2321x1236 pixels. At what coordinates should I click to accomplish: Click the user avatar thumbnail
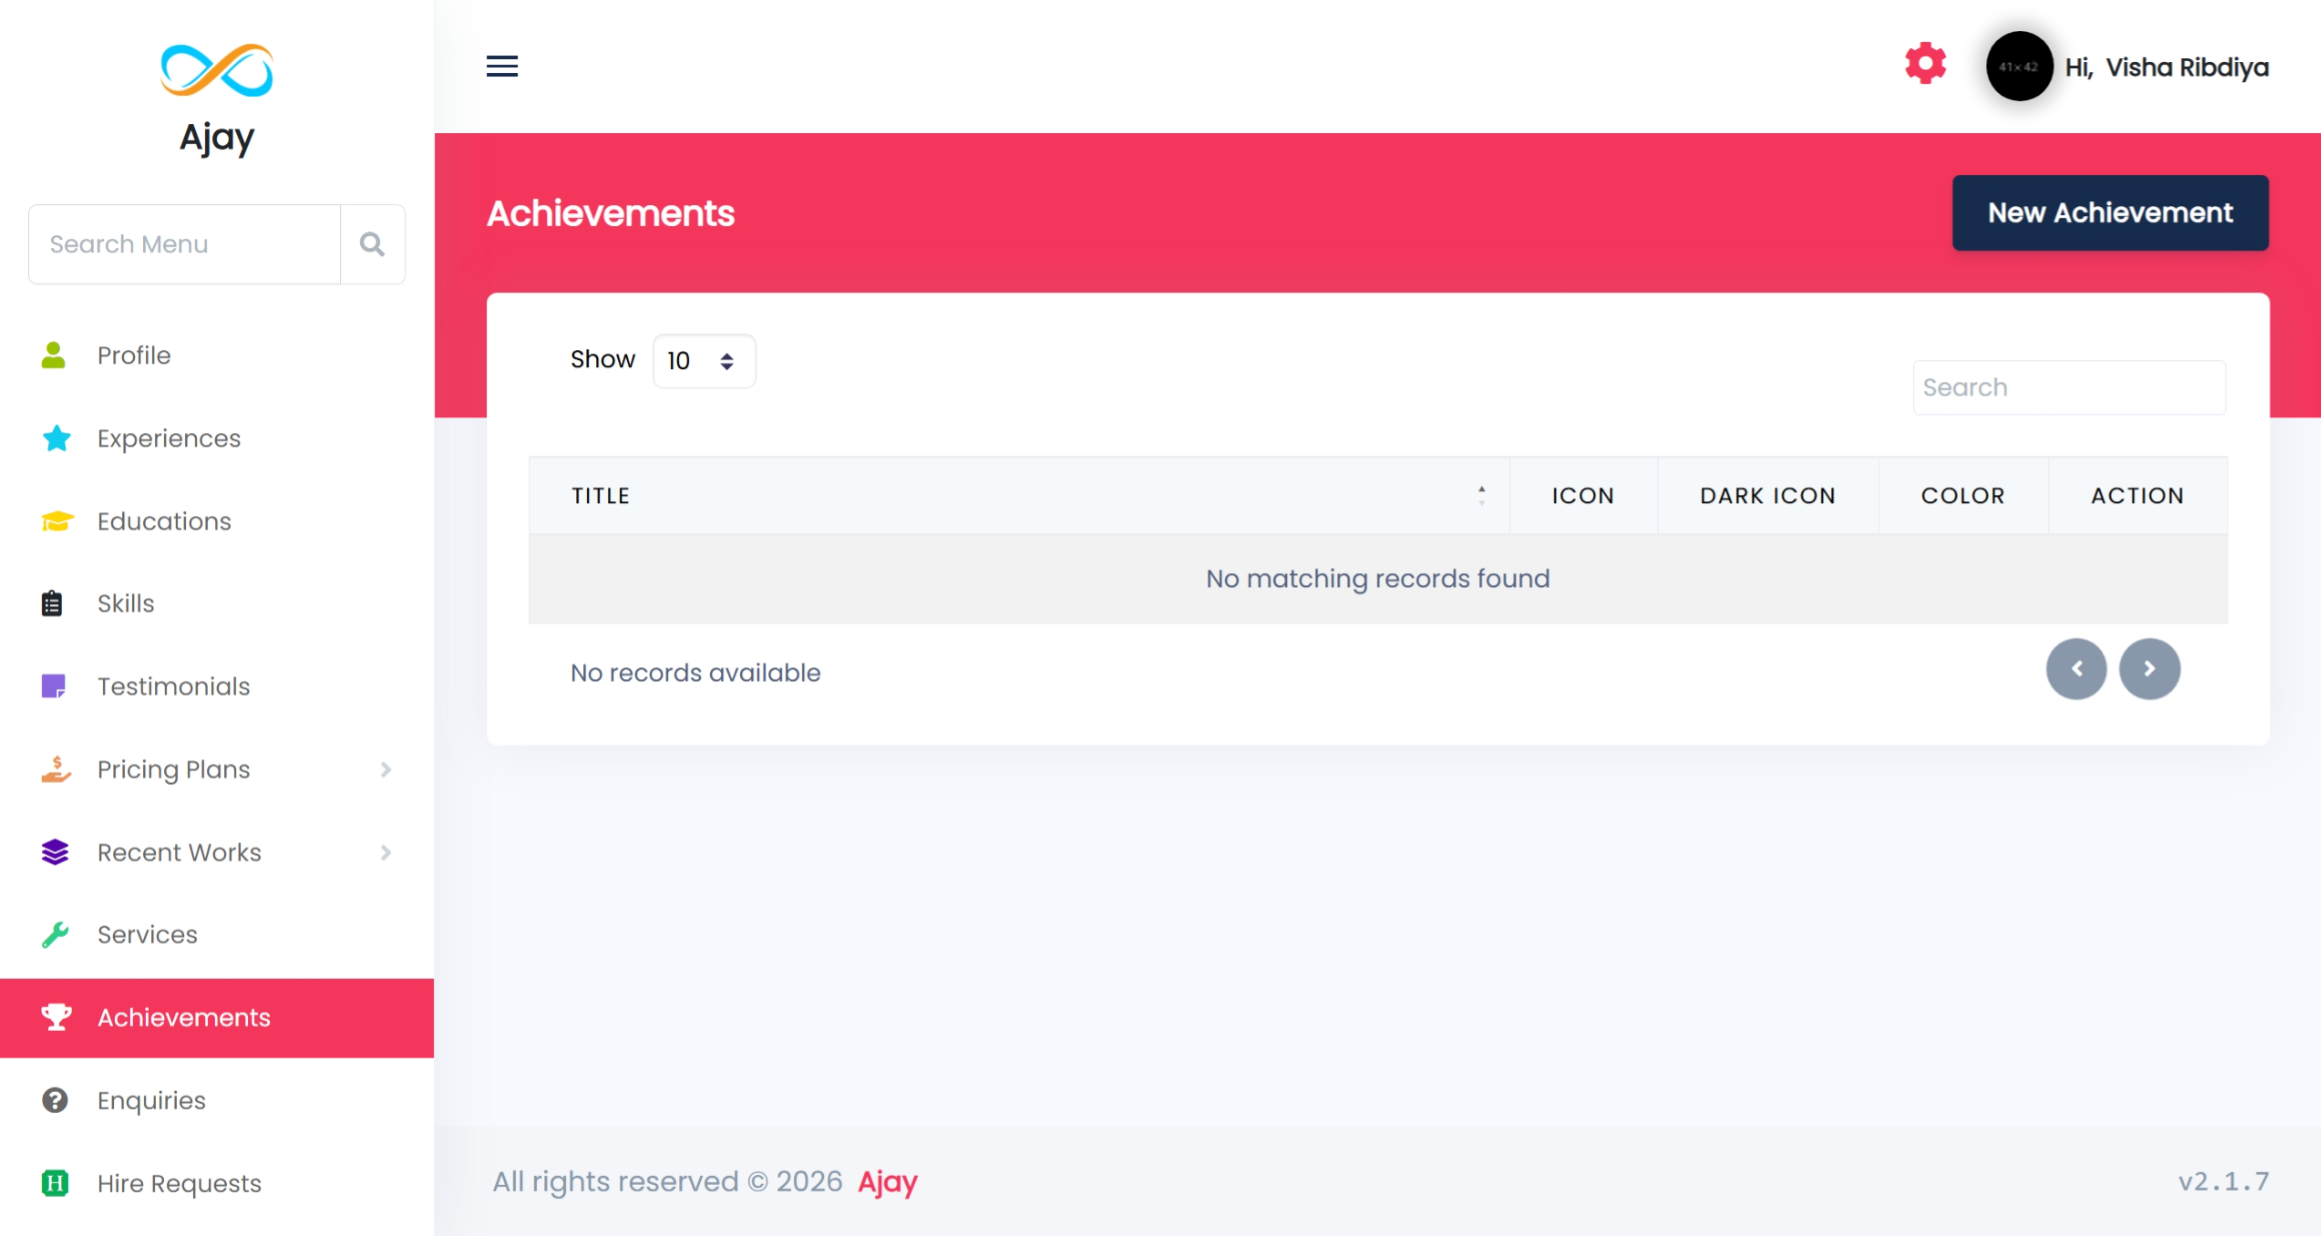point(2019,66)
